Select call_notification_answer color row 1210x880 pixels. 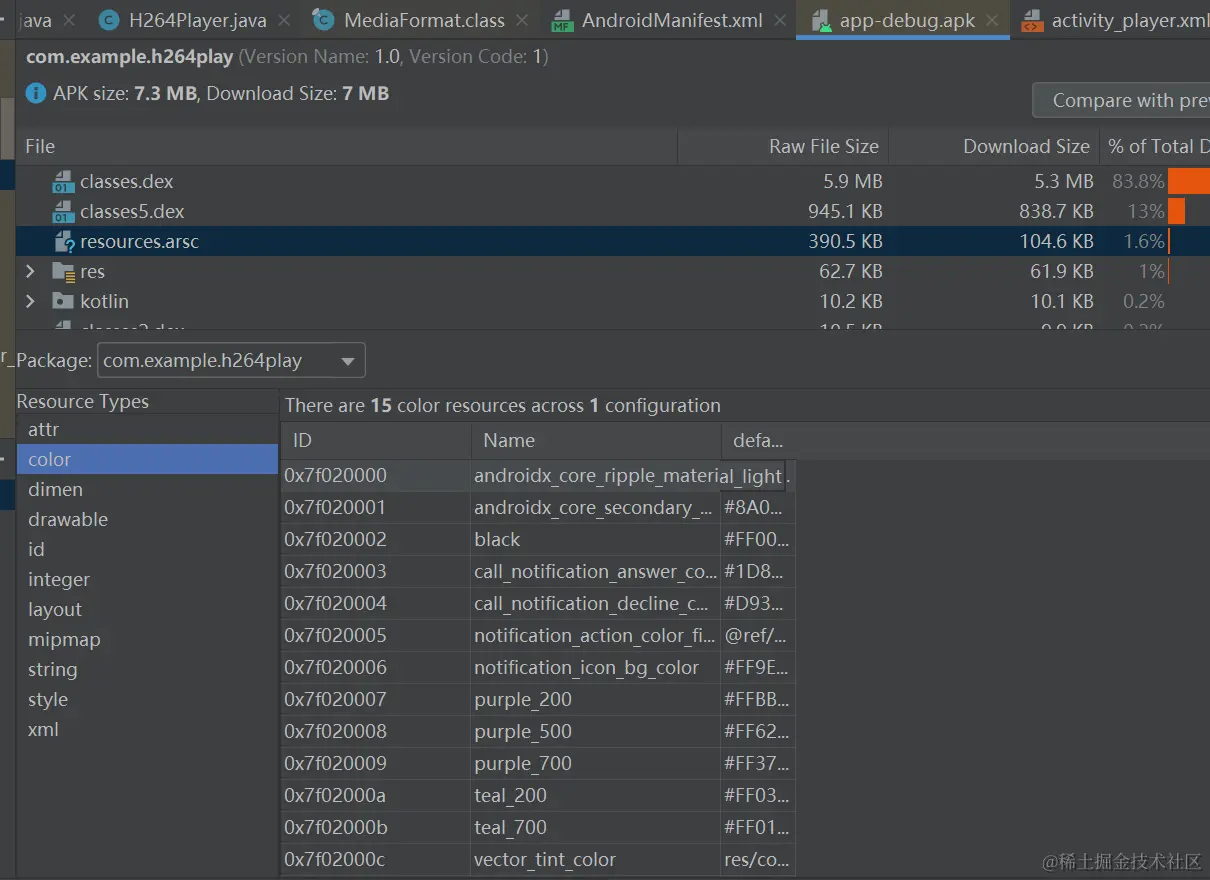pos(538,572)
